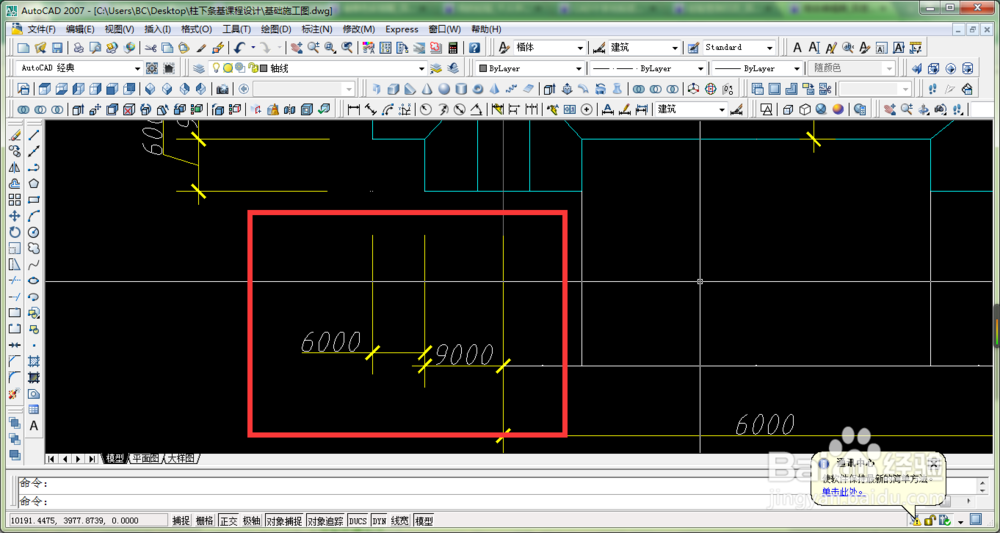
Task: Select the Polygon draw tool
Action: click(34, 183)
